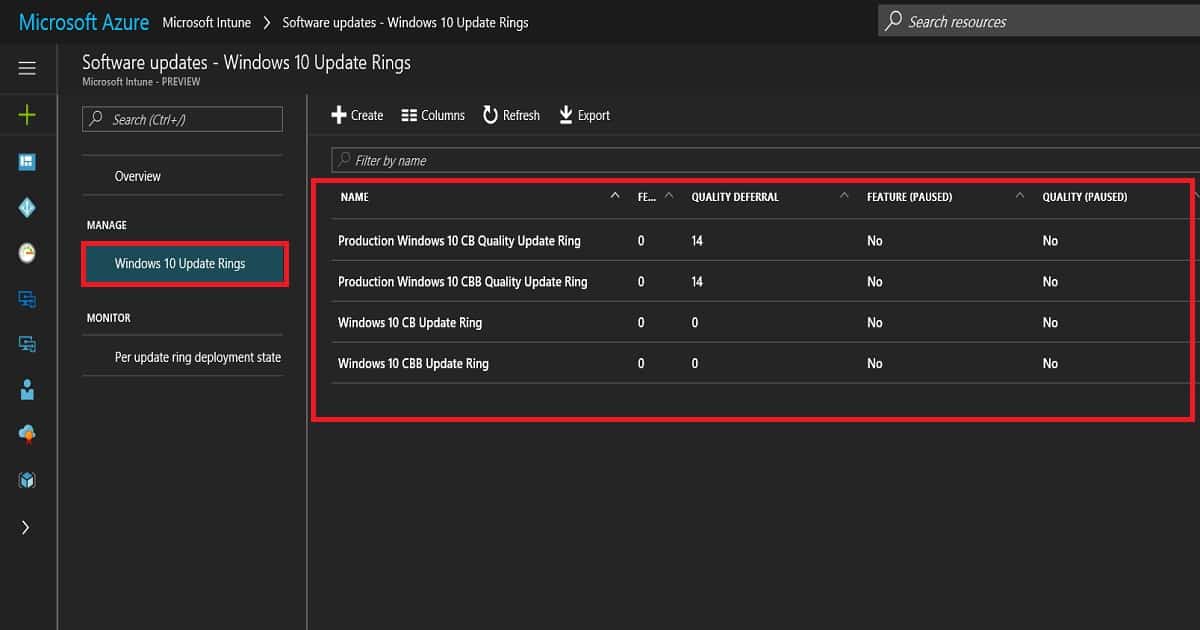This screenshot has height=630, width=1200.
Task: Export the update rings list
Action: pyautogui.click(x=584, y=115)
